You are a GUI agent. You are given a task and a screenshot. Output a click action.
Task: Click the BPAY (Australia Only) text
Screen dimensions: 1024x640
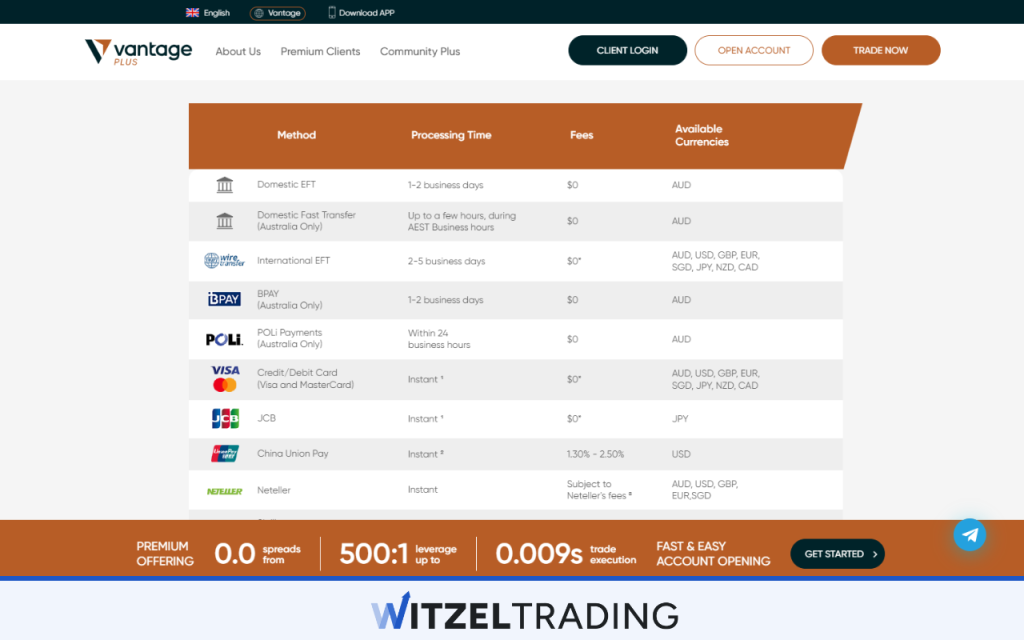point(289,299)
